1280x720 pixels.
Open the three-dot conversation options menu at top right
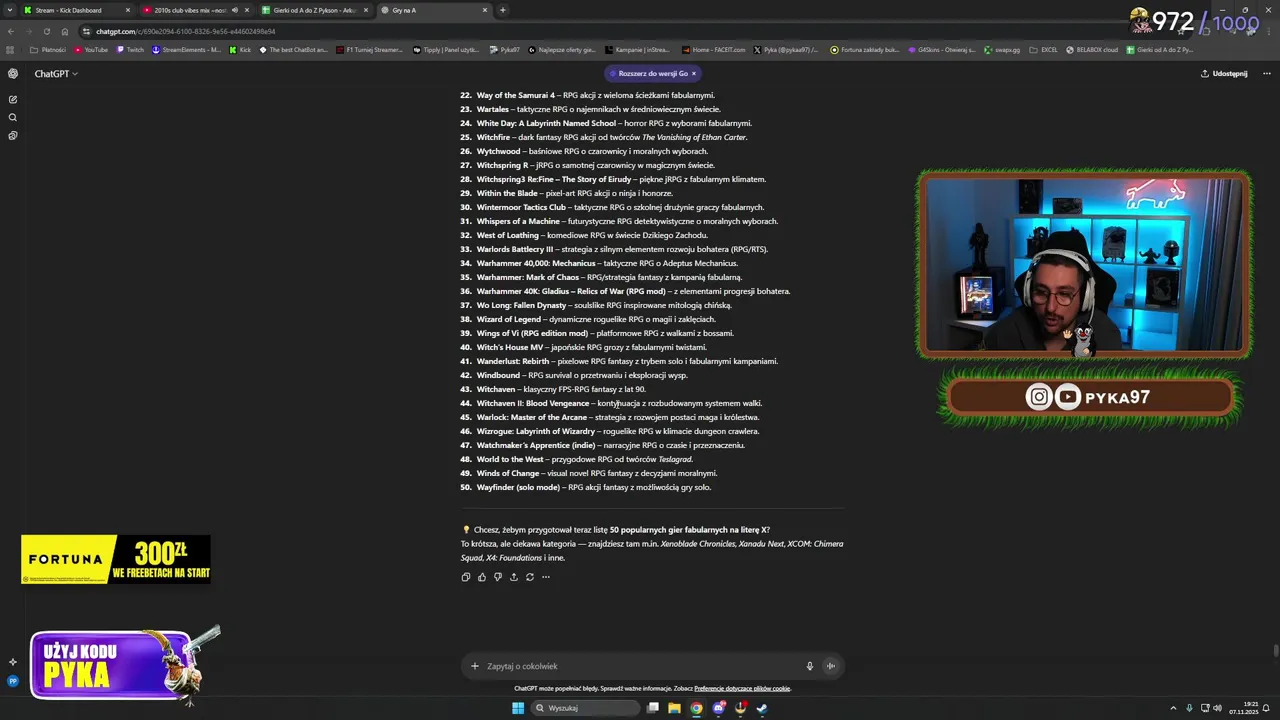1266,73
